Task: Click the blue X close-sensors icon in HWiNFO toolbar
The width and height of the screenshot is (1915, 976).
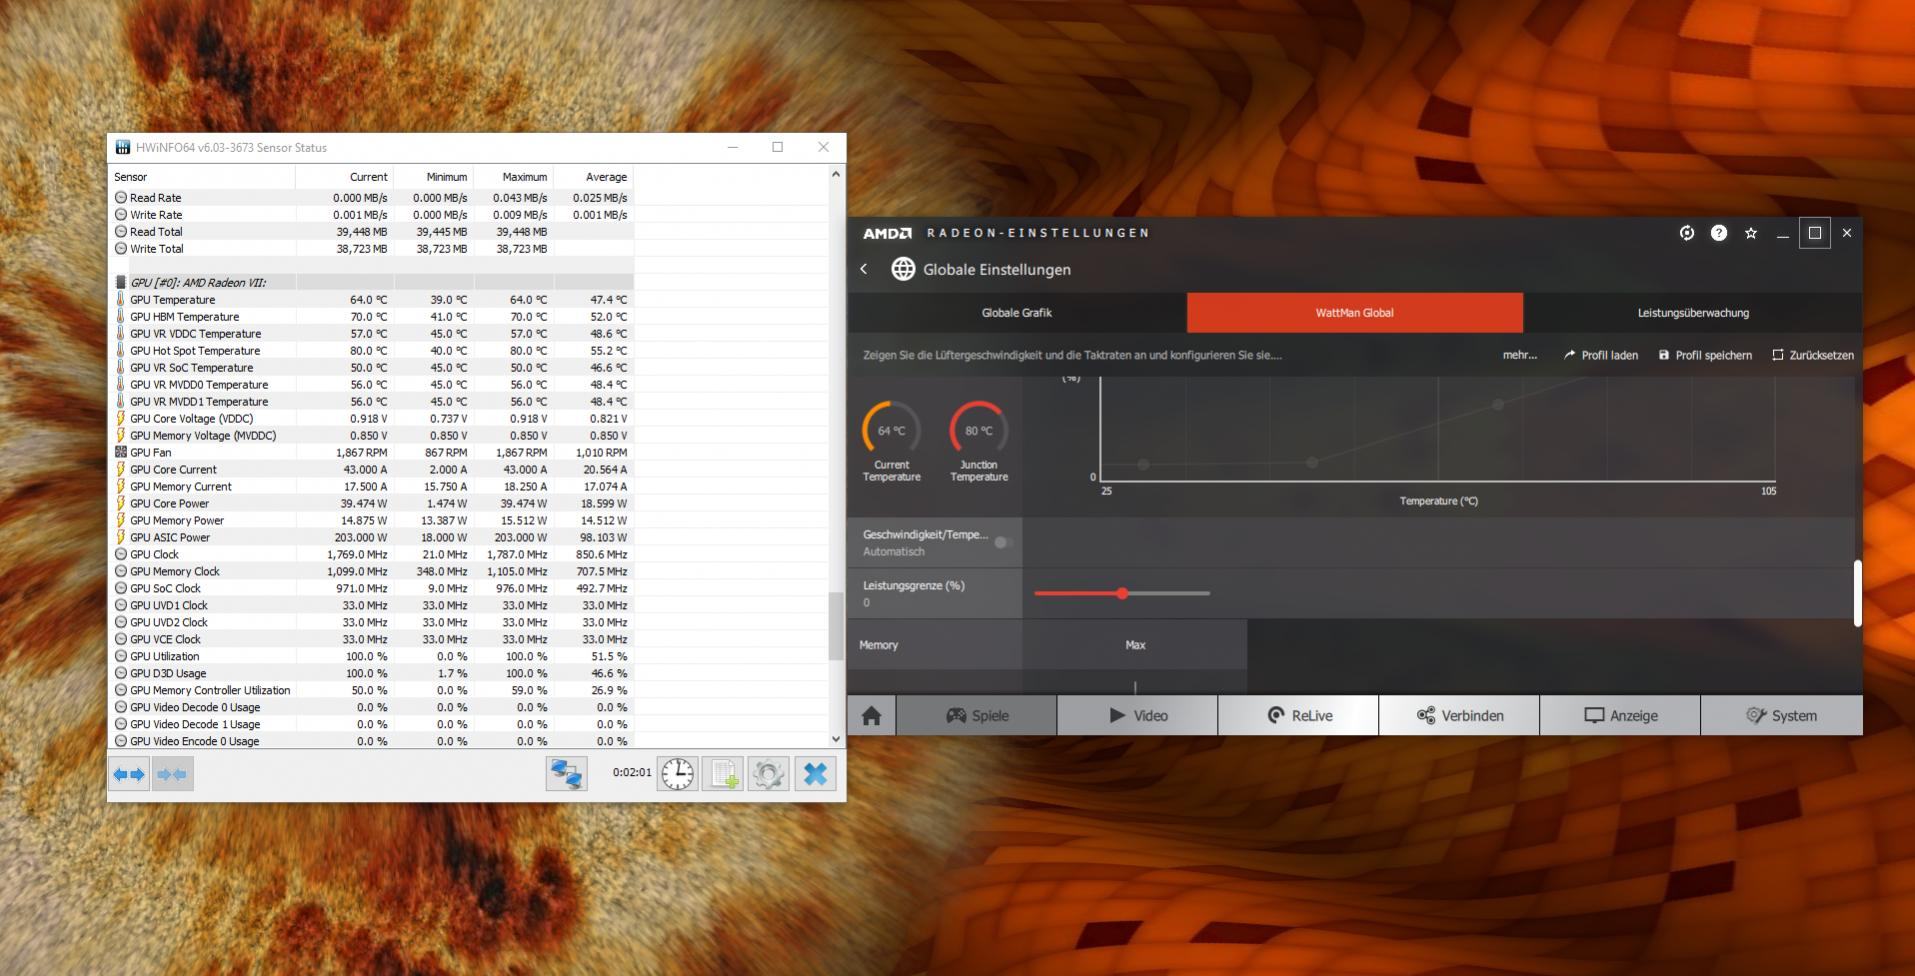Action: coord(815,774)
